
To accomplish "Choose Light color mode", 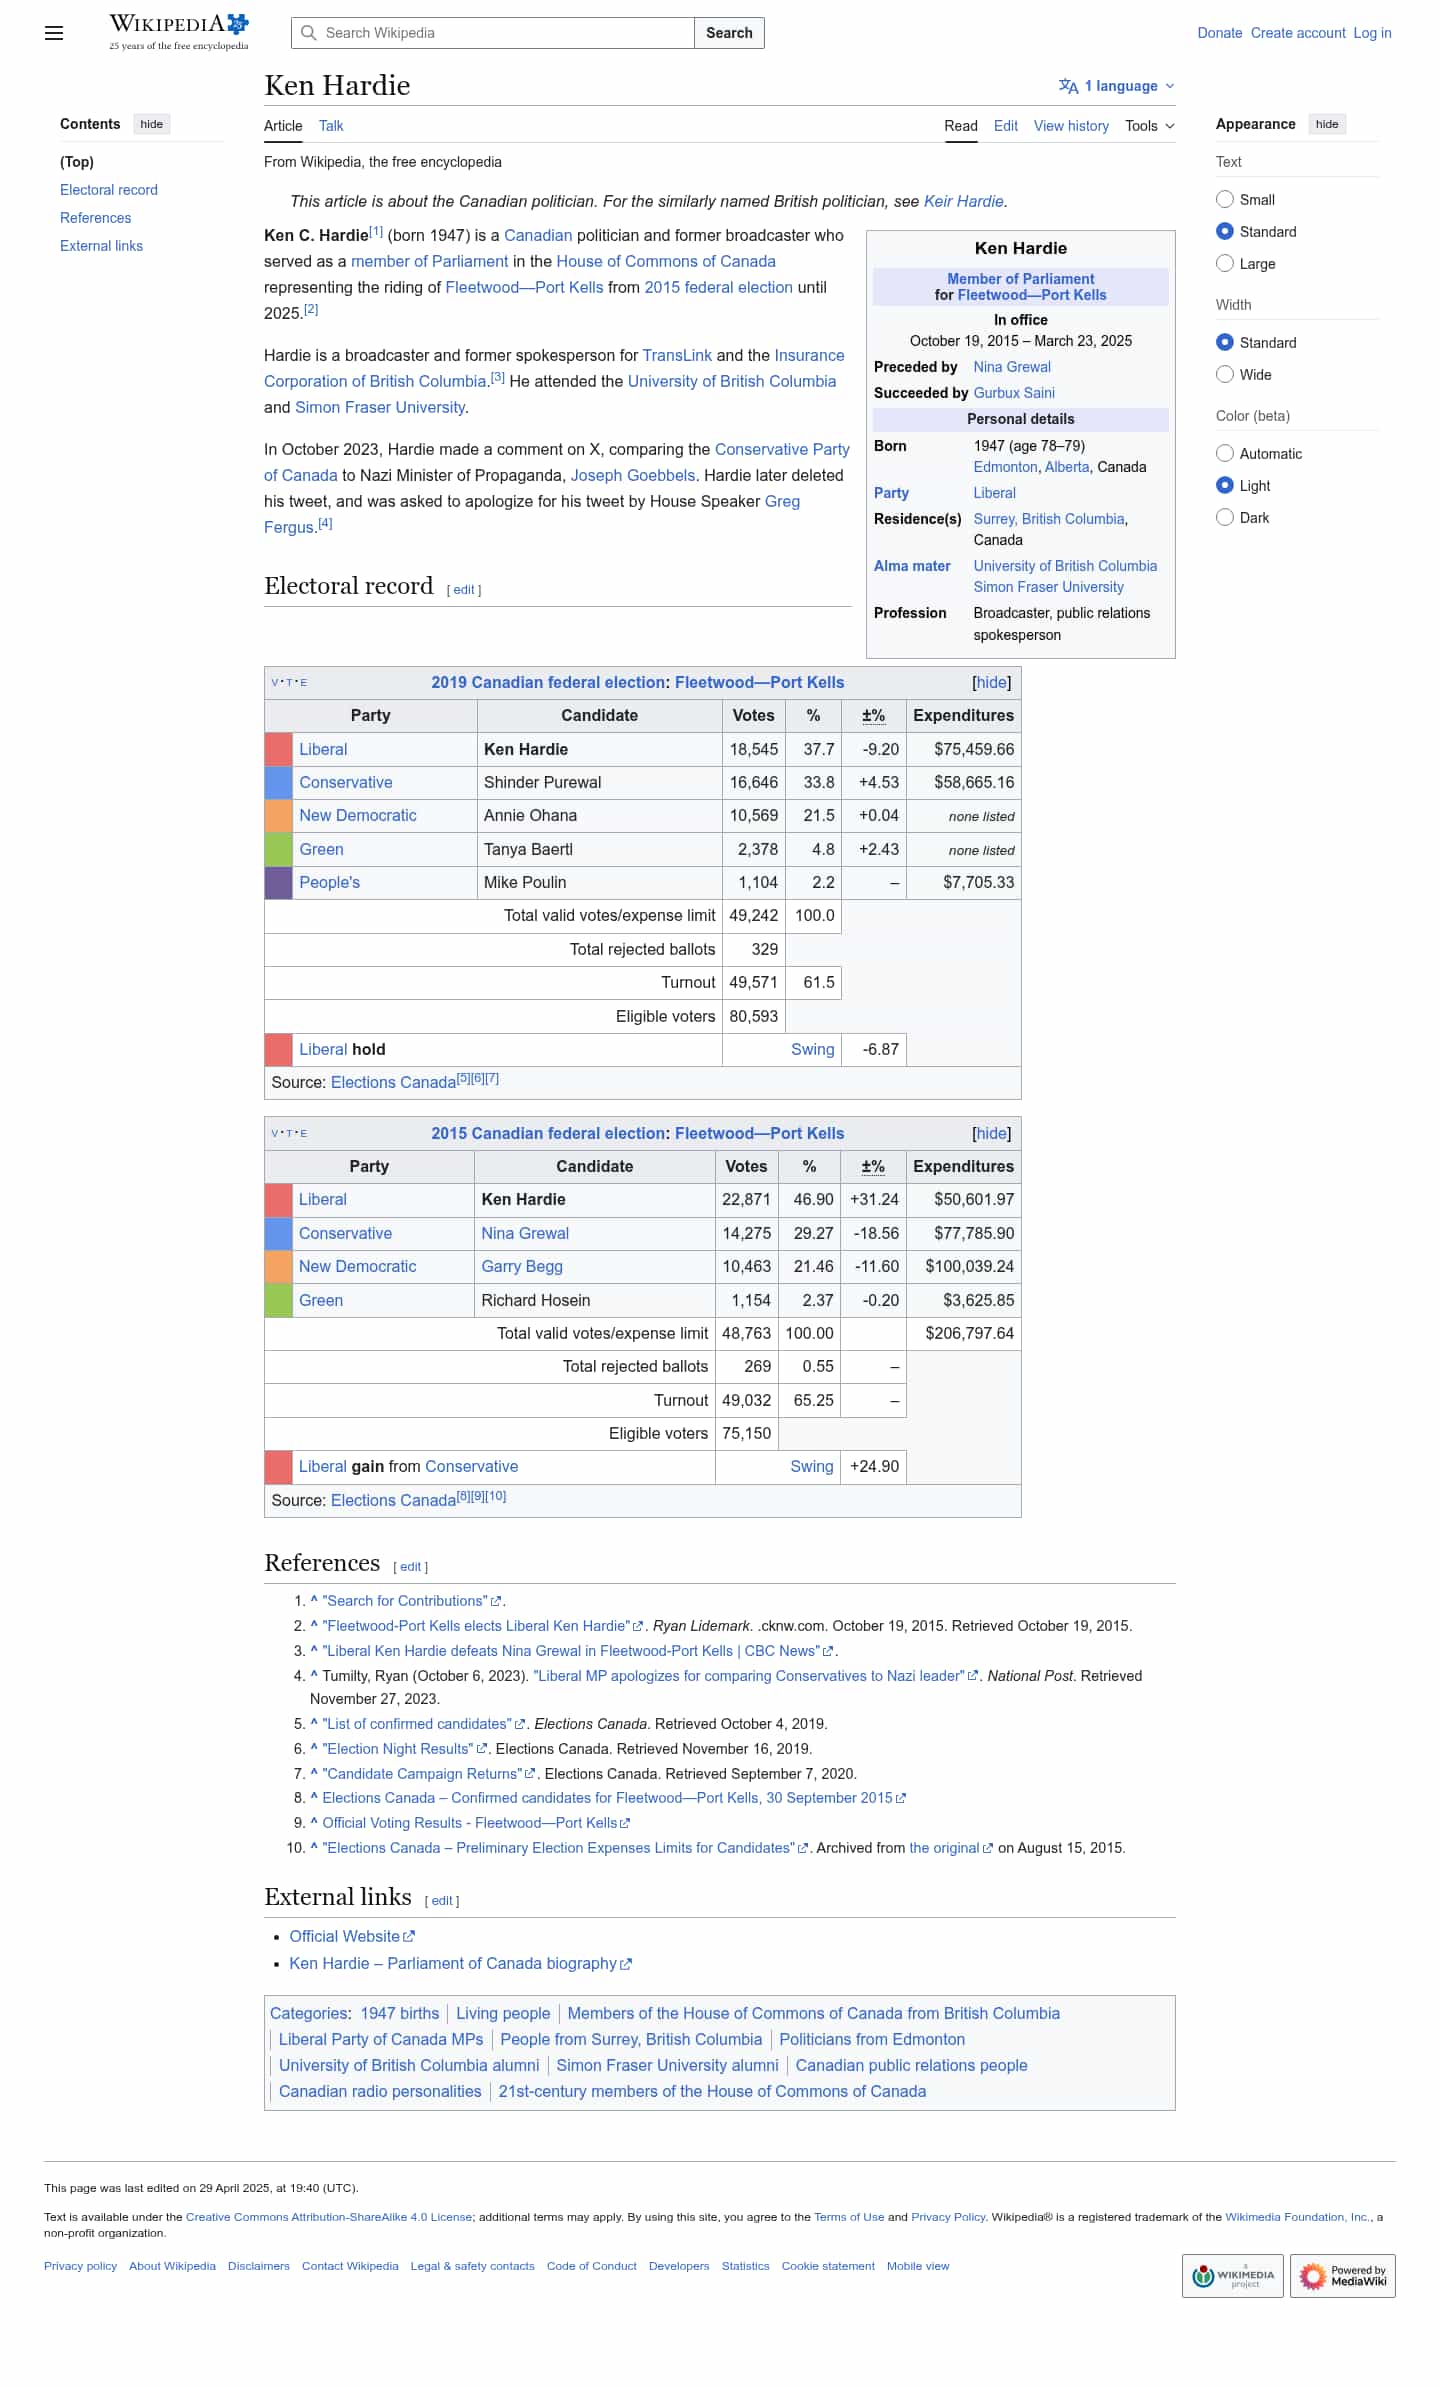I will click(1225, 485).
